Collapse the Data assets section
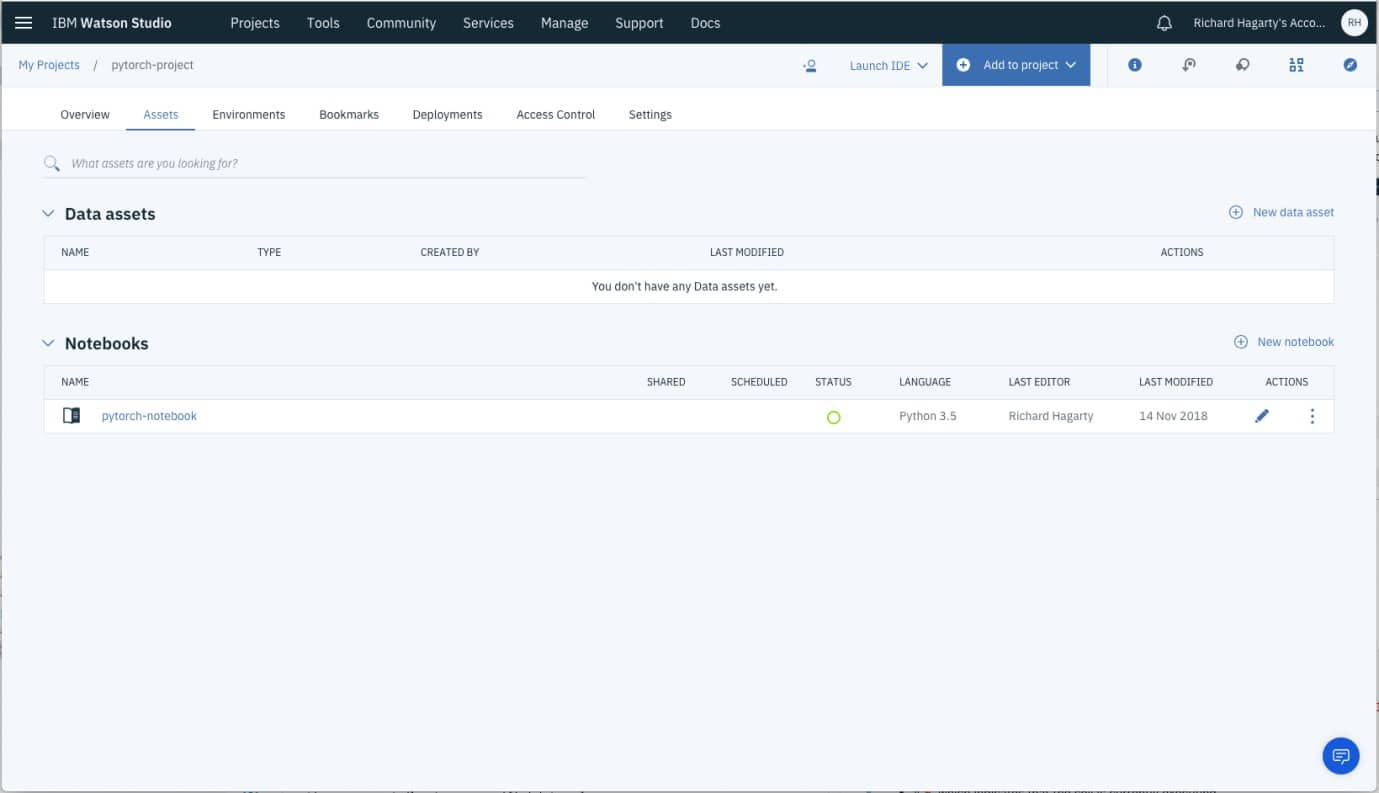 (48, 214)
